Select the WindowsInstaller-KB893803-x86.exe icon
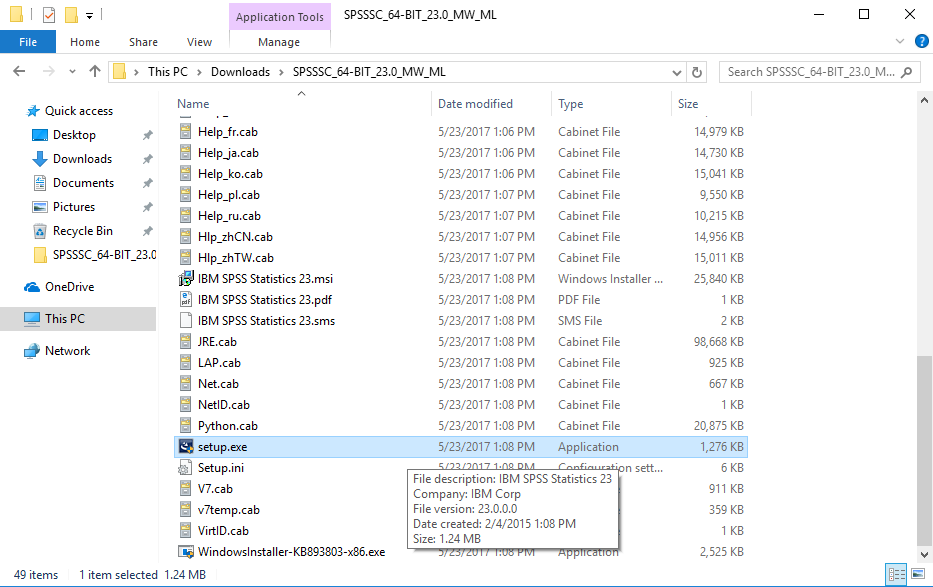 tap(186, 551)
